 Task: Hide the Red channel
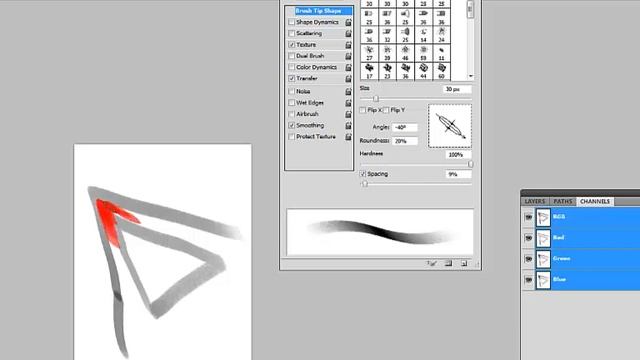click(x=529, y=238)
